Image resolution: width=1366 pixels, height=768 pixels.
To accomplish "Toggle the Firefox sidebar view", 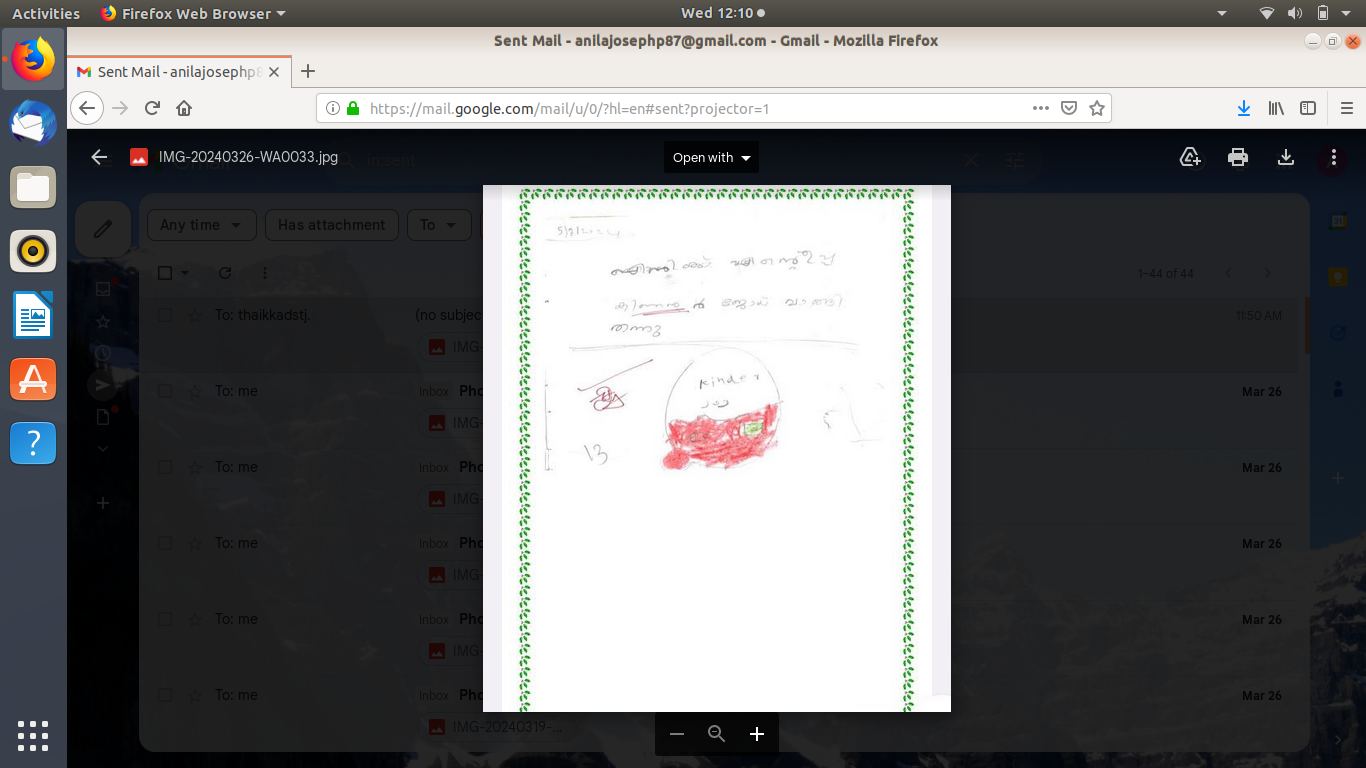I will click(x=1308, y=108).
